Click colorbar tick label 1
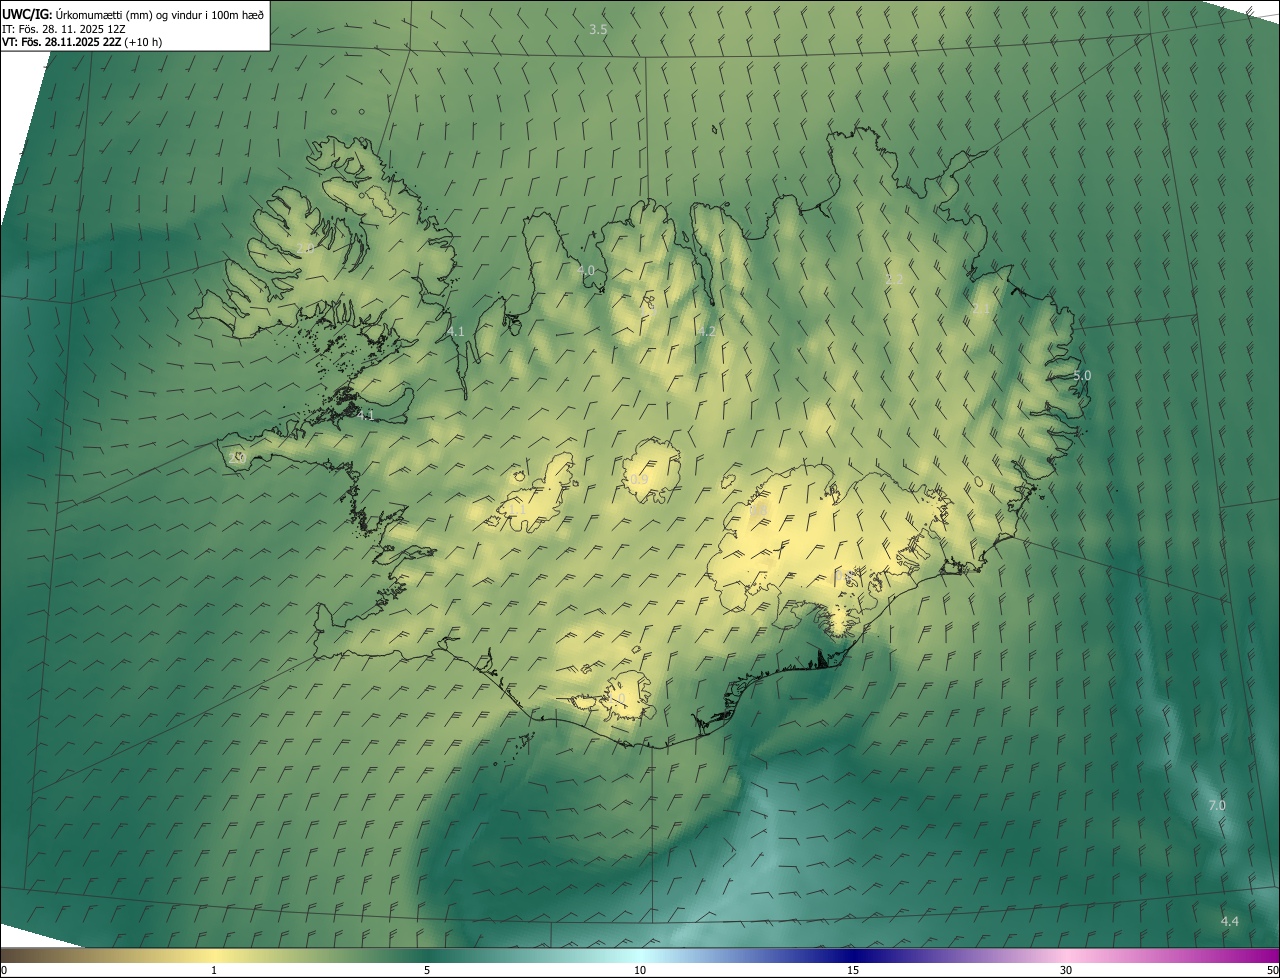This screenshot has width=1280, height=978. click(214, 970)
